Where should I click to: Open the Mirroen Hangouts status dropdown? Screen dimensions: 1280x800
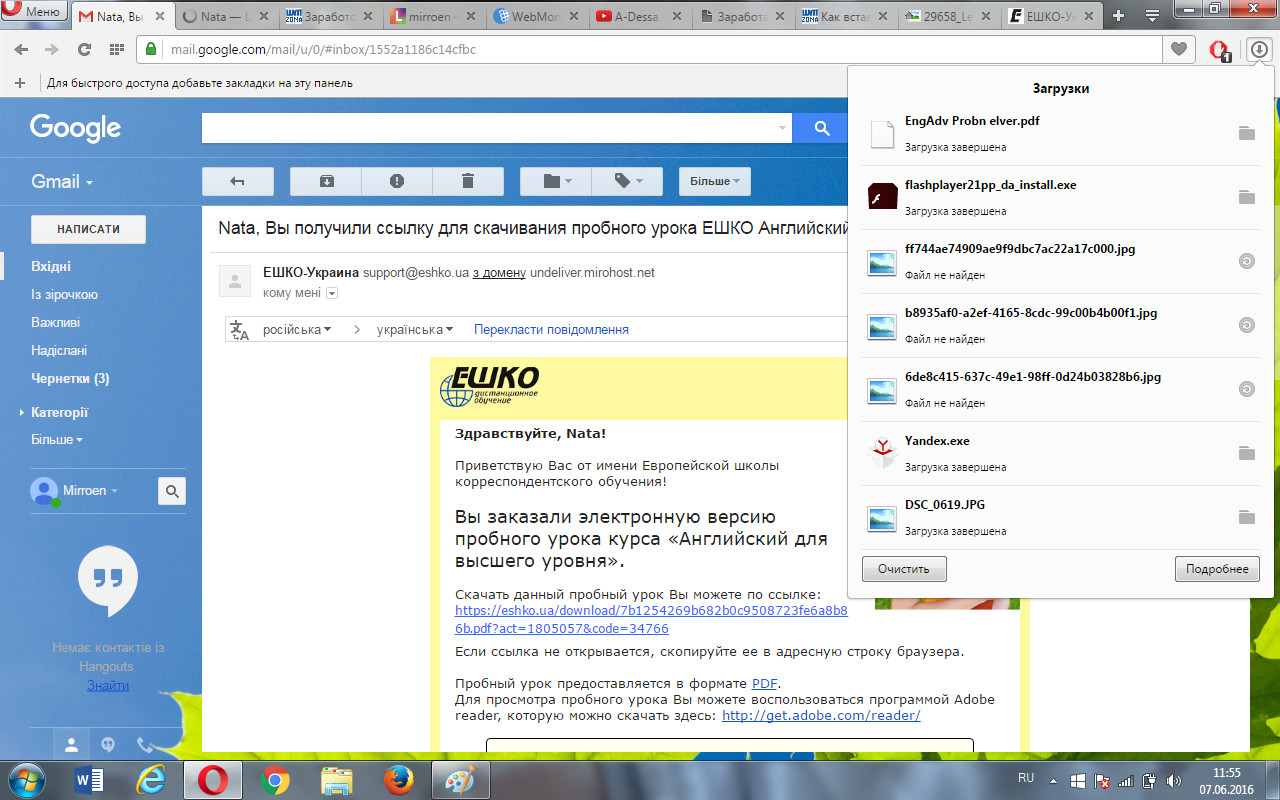point(91,491)
